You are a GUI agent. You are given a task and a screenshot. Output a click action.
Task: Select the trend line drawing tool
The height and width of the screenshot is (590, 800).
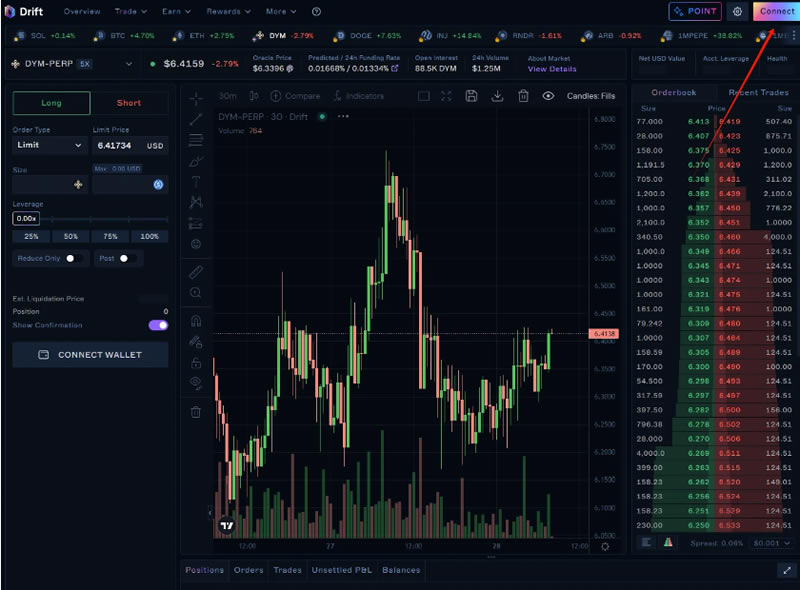tap(196, 119)
